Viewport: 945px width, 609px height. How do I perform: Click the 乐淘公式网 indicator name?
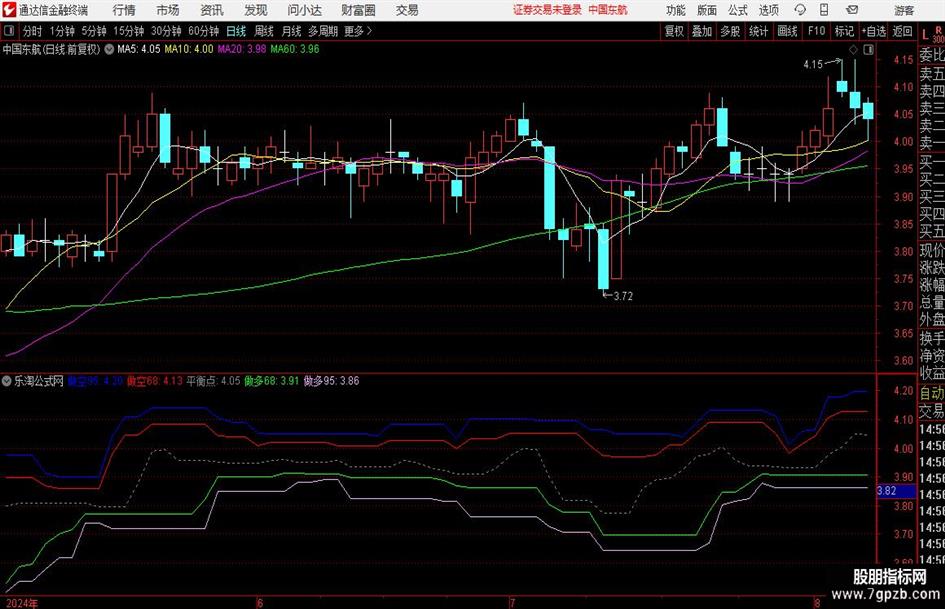coord(39,380)
